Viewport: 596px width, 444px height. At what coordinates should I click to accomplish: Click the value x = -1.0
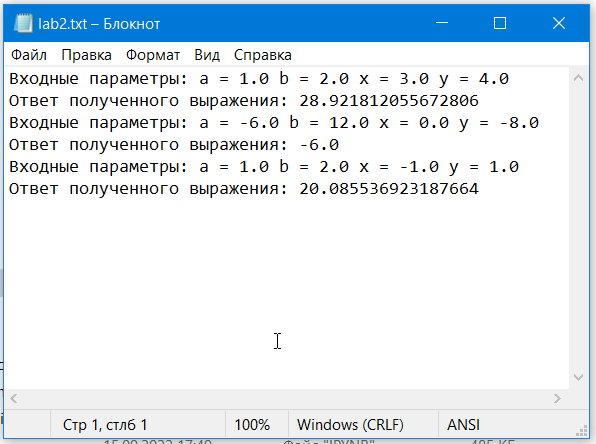tap(399, 167)
